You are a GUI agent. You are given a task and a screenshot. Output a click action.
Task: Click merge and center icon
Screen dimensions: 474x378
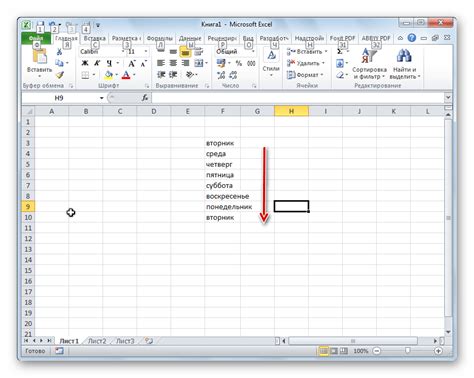click(x=199, y=63)
